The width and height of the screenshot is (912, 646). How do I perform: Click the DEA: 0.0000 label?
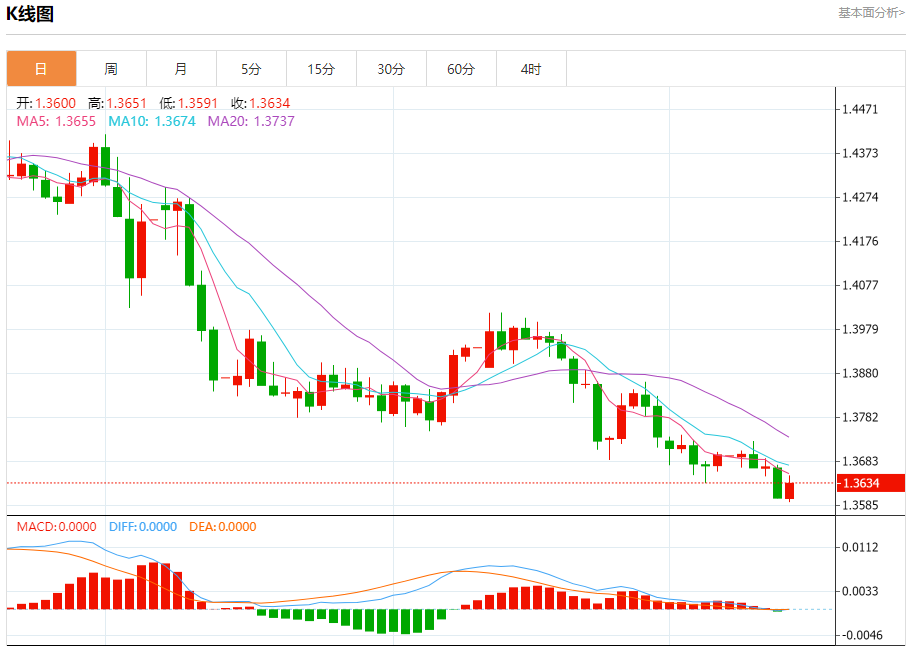223,527
